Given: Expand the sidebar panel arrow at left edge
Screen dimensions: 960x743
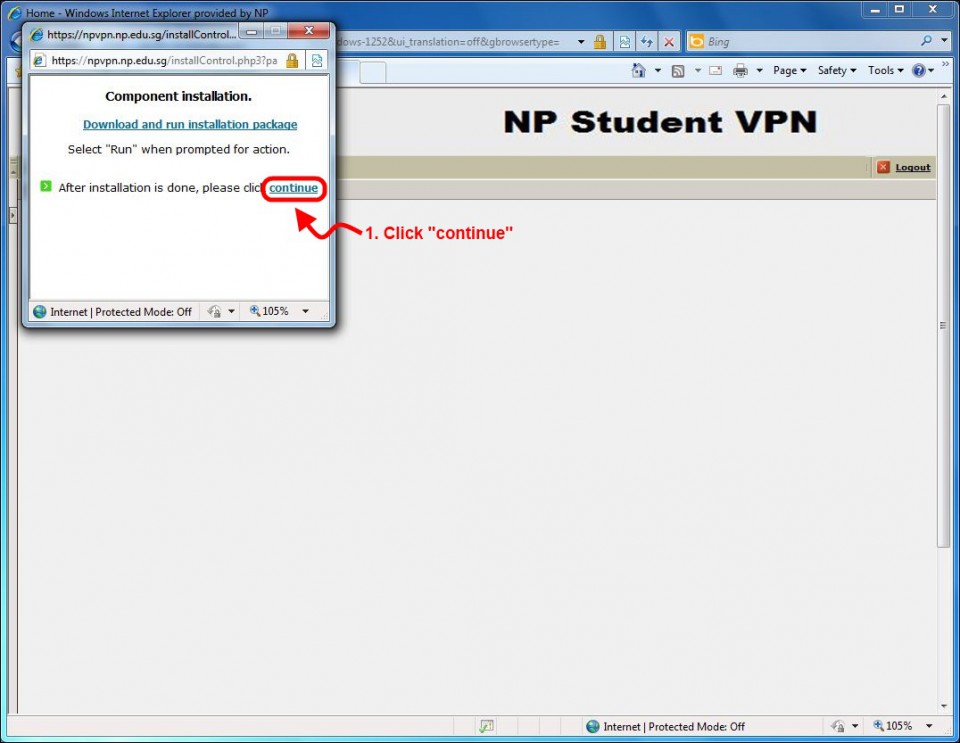Looking at the screenshot, I should pos(12,215).
